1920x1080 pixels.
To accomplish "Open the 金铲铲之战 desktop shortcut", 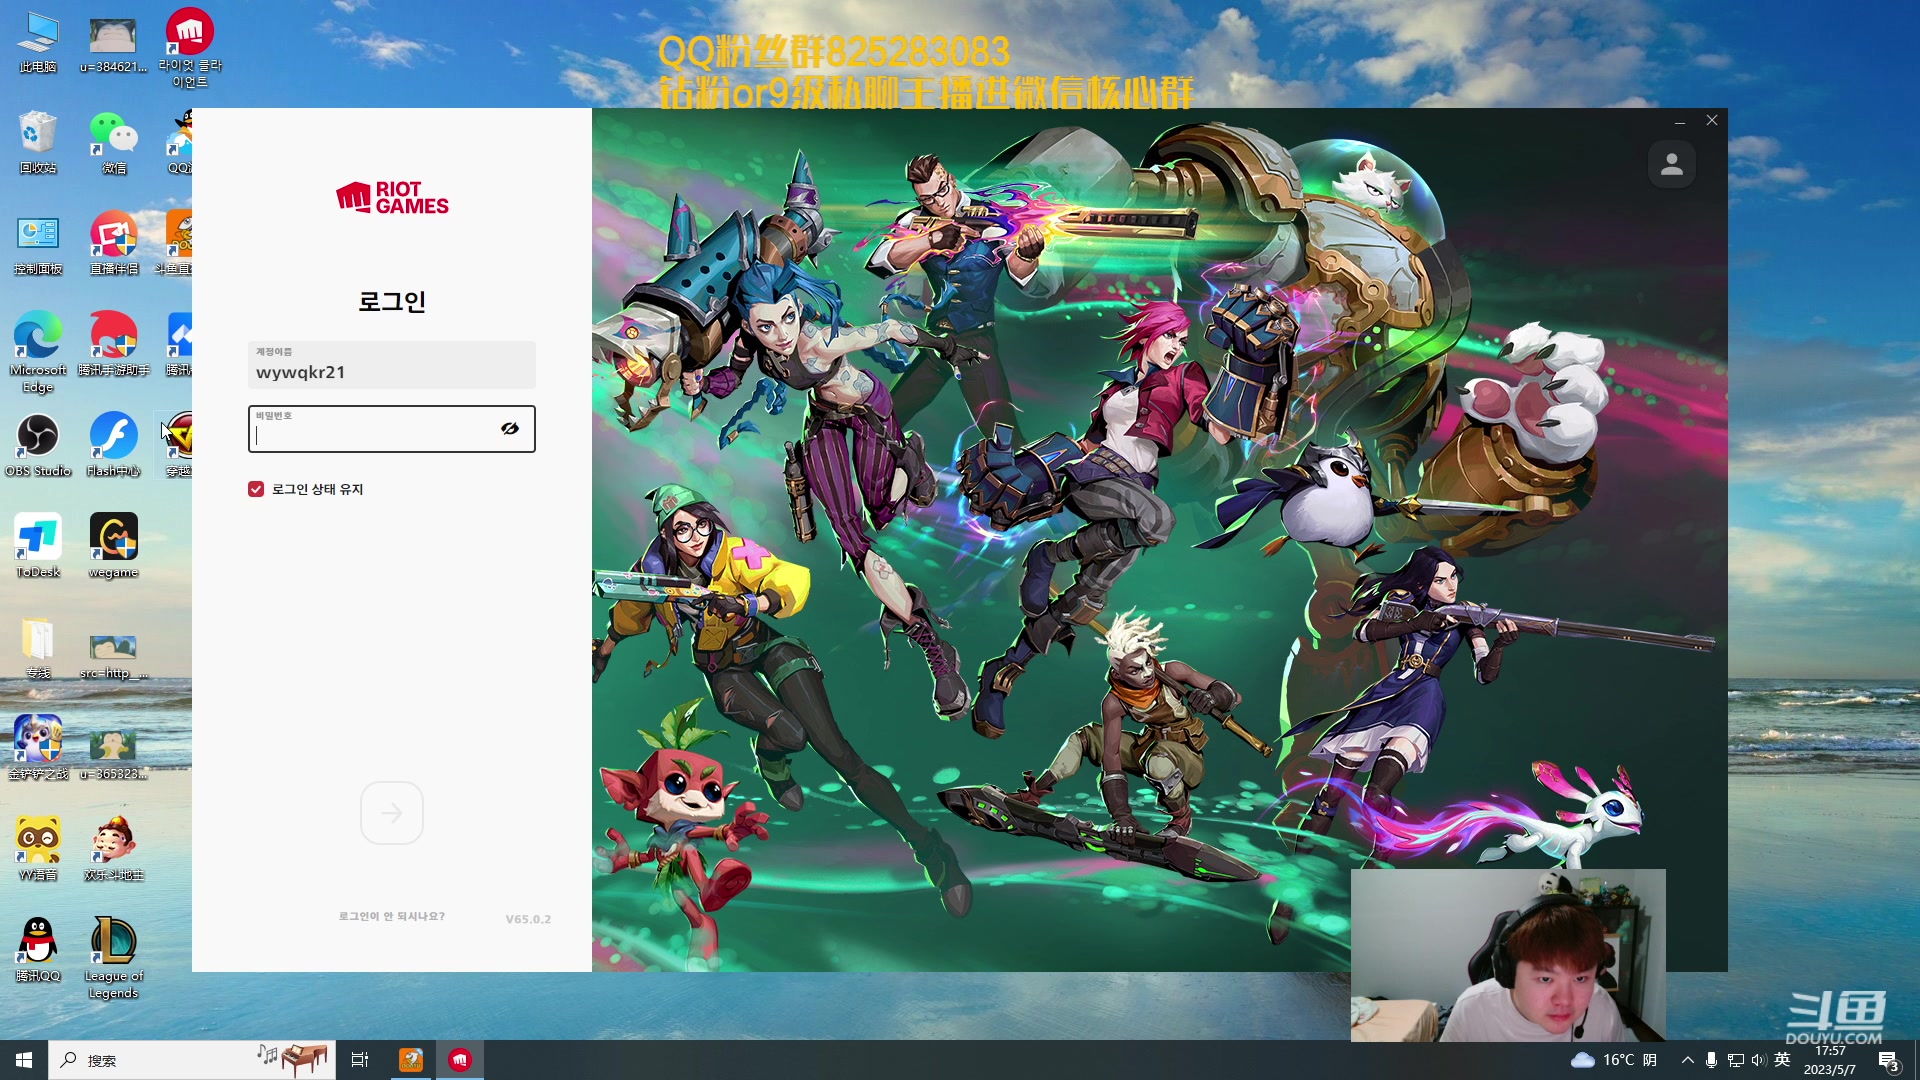I will point(38,749).
